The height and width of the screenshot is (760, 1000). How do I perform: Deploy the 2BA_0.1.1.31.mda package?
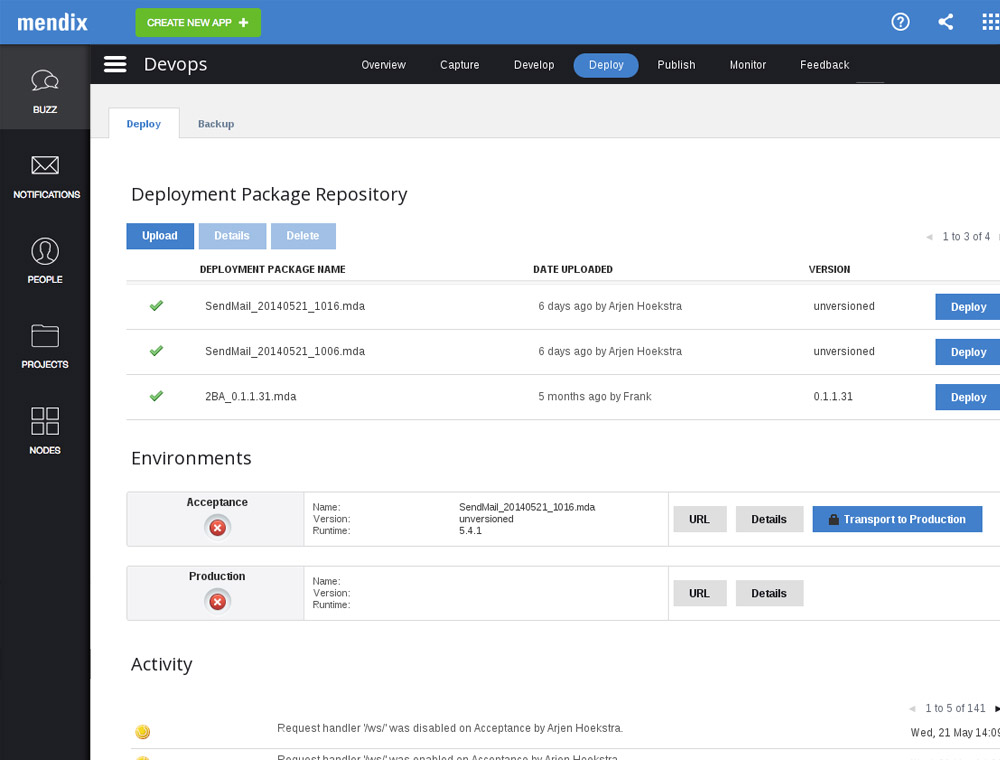click(x=967, y=397)
